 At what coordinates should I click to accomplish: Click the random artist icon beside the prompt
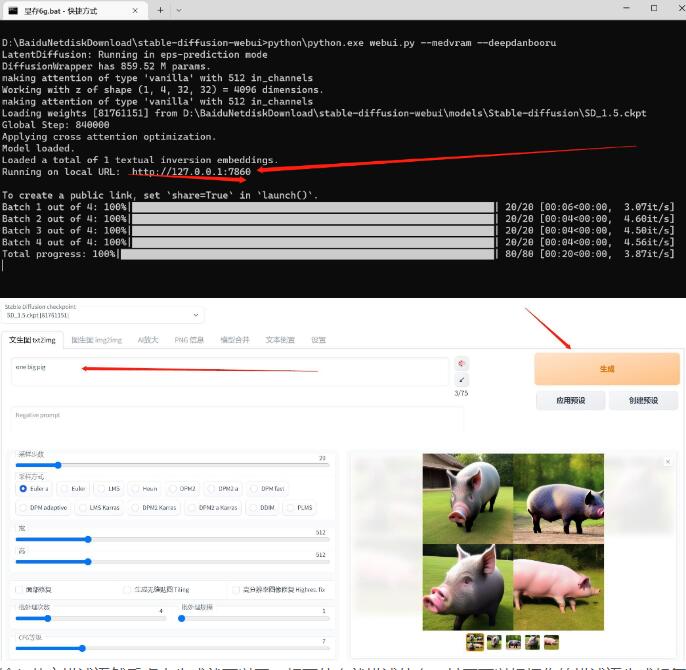point(462,364)
